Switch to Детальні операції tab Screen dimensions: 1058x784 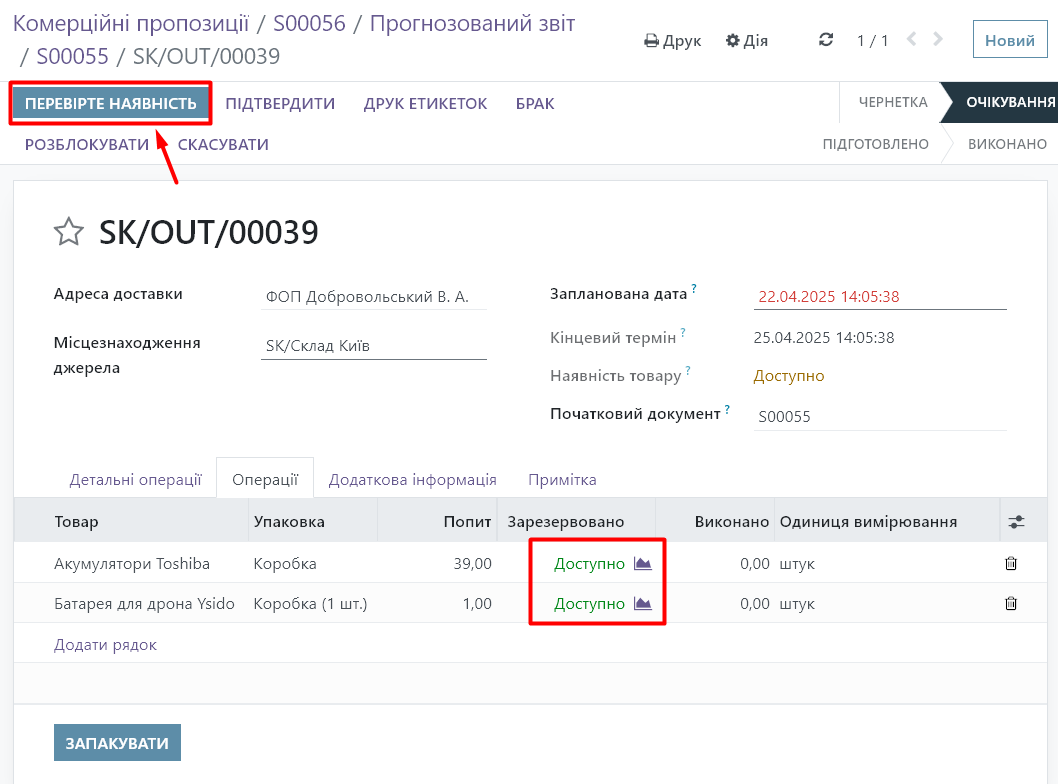pyautogui.click(x=135, y=479)
